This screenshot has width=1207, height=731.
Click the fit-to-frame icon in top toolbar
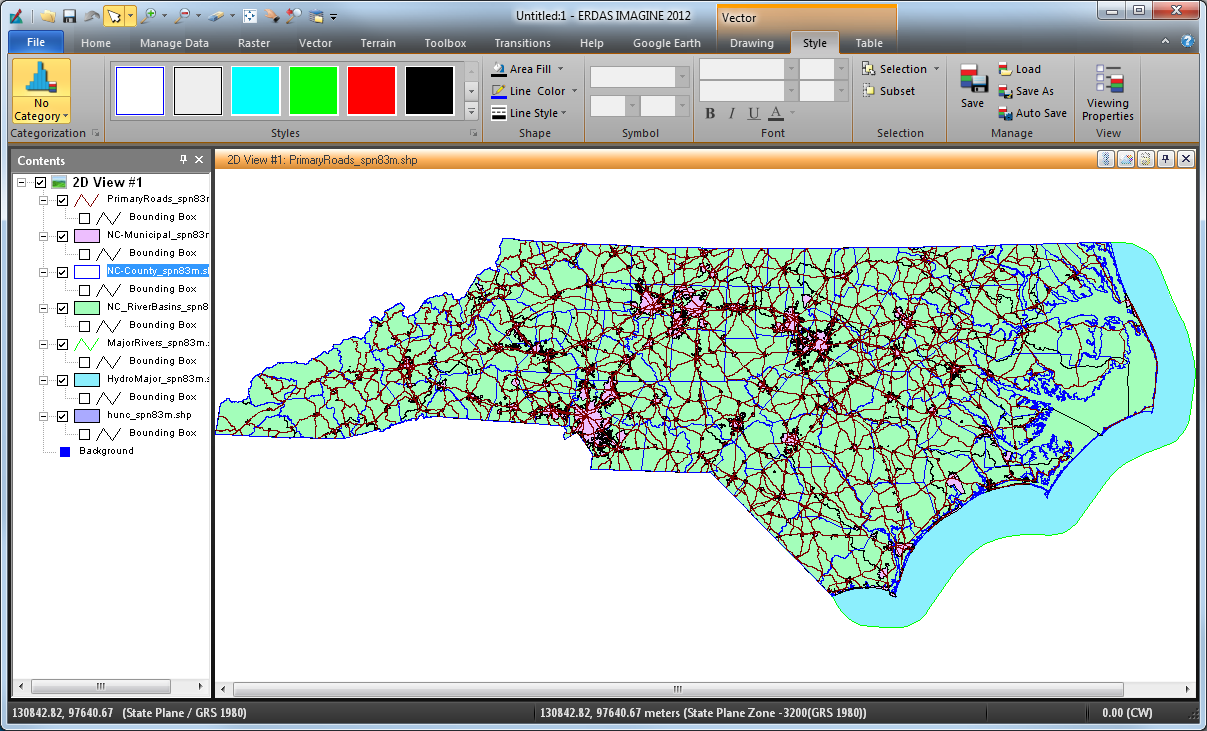coord(250,16)
